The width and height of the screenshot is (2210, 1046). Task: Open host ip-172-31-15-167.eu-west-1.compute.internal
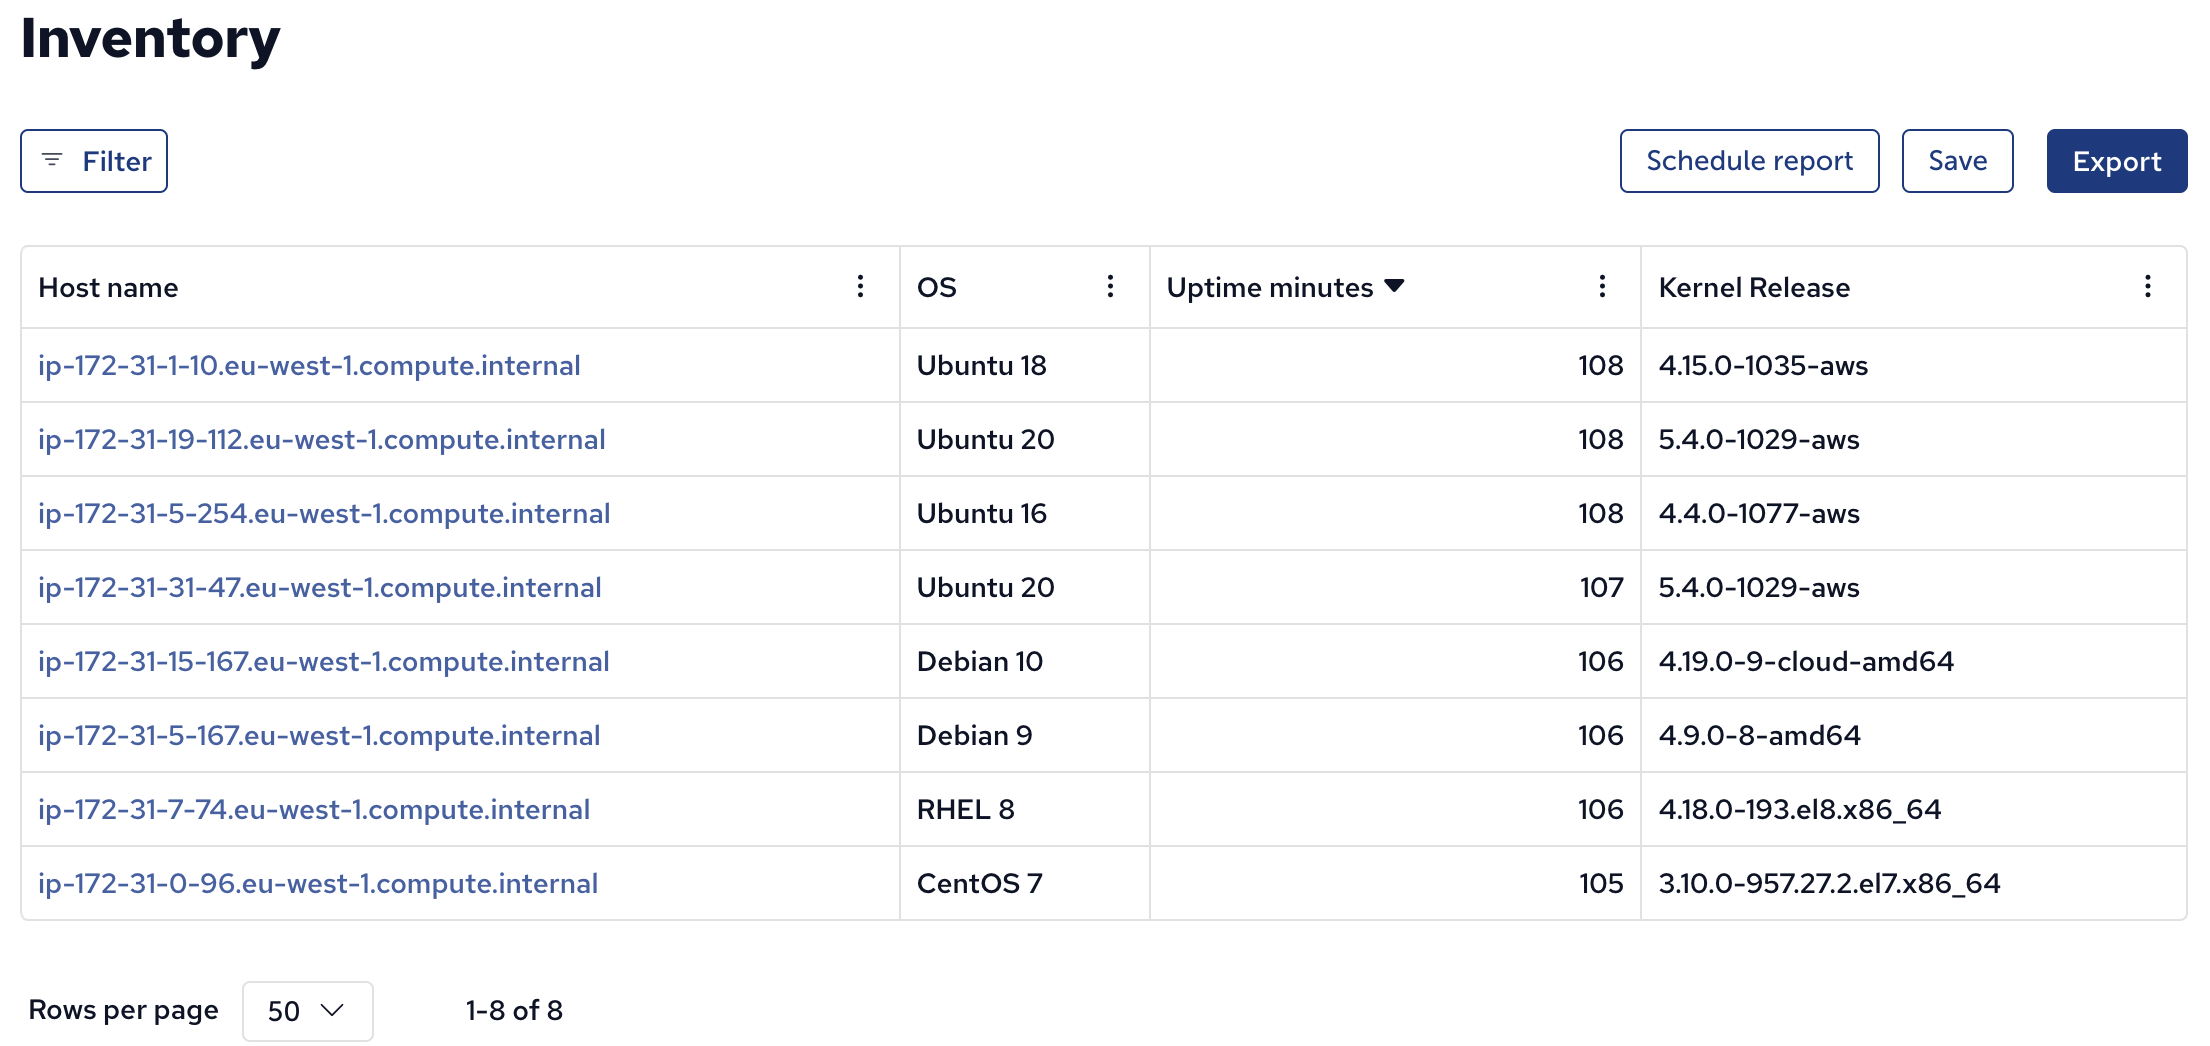[324, 662]
